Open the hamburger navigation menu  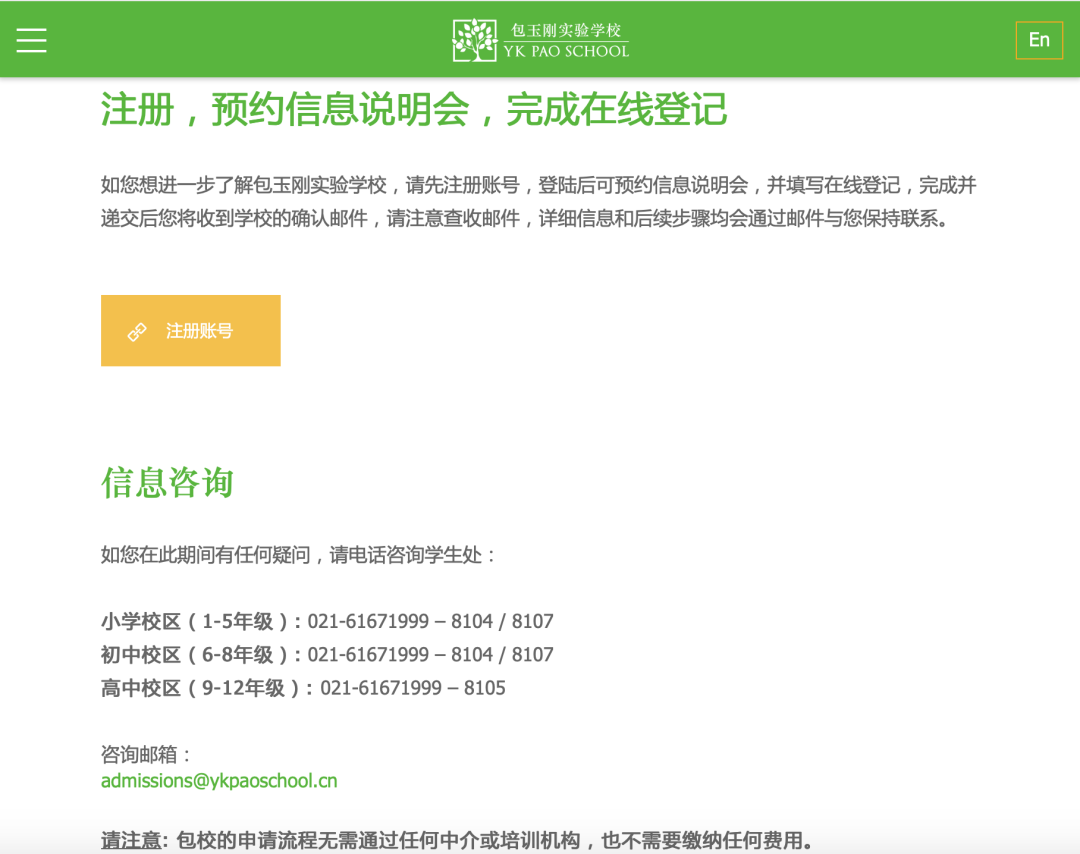pyautogui.click(x=31, y=40)
